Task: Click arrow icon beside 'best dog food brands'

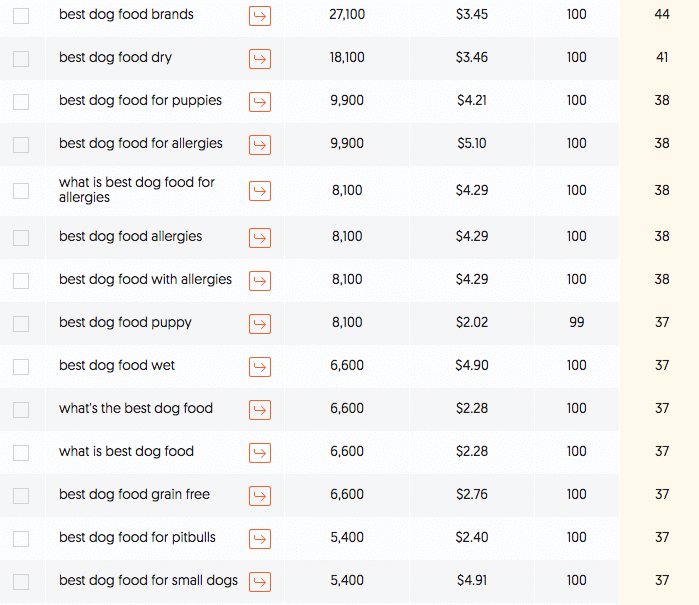Action: [260, 16]
